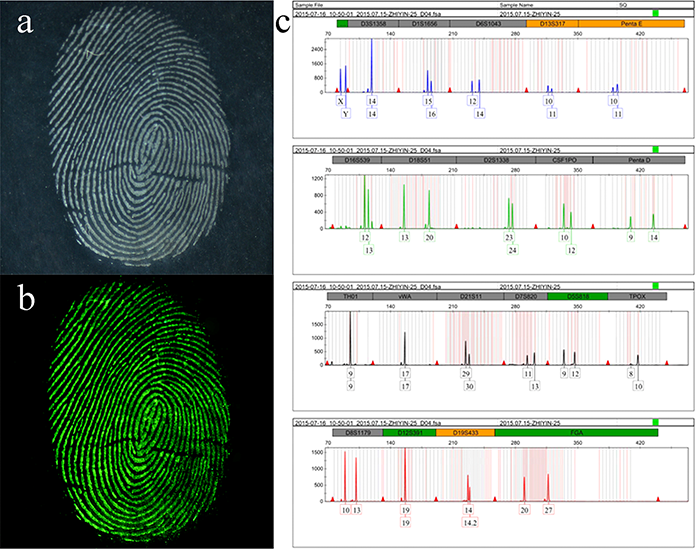This screenshot has width=700, height=549.
Task: Click the green quality square in the D8S1179 panel
Action: click(655, 422)
